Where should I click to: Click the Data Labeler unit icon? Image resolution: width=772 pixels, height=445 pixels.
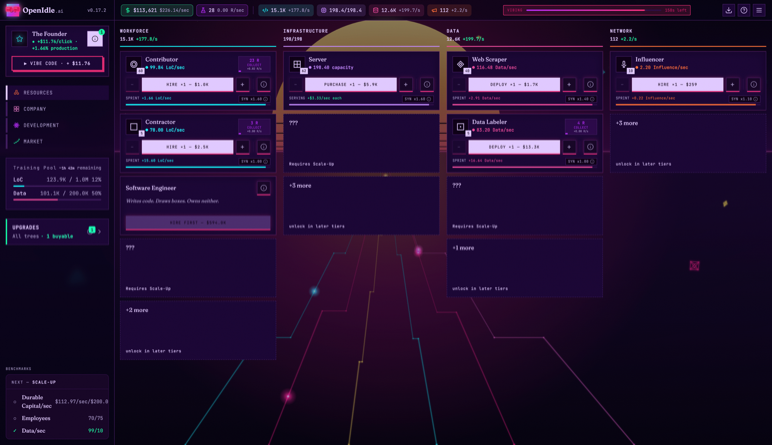pos(460,127)
